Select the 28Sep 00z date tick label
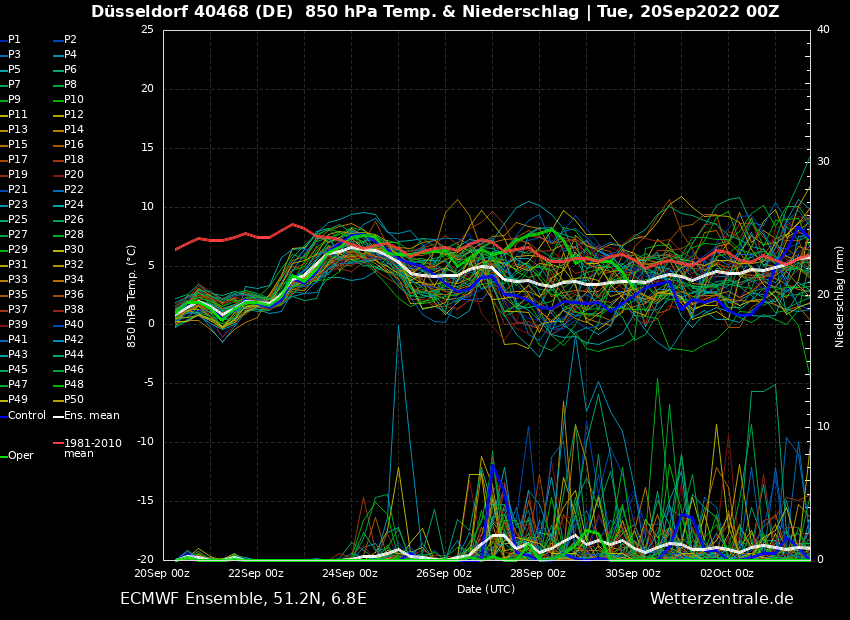This screenshot has height=620, width=850. point(538,573)
